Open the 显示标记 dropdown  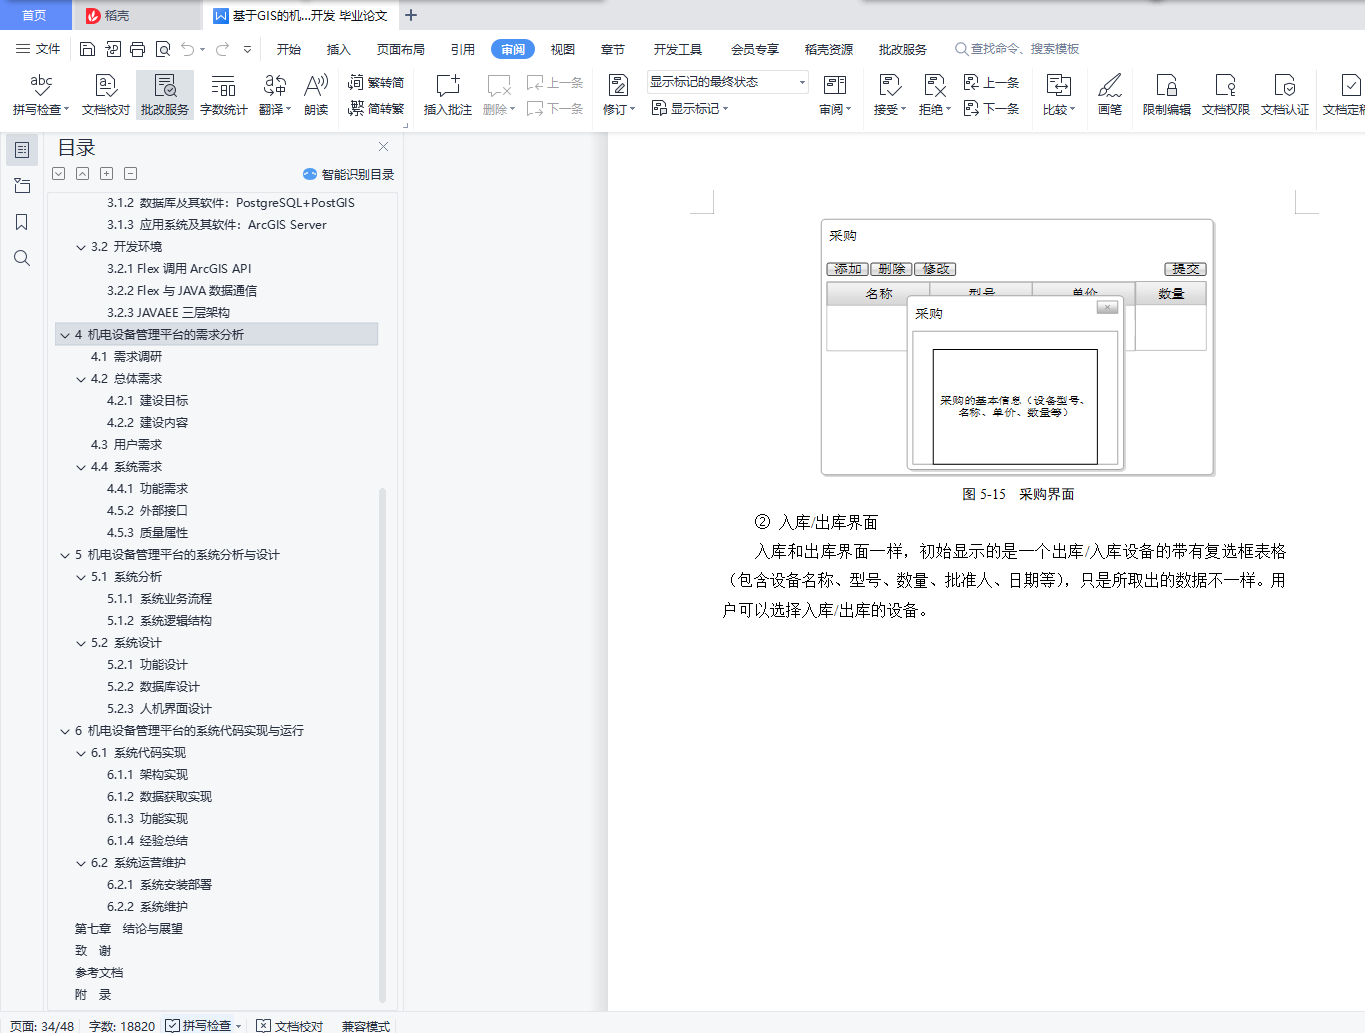point(690,108)
